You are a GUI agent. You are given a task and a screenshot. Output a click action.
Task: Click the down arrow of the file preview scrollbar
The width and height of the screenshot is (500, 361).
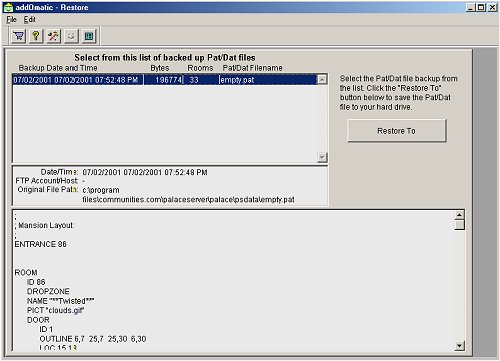click(459, 346)
